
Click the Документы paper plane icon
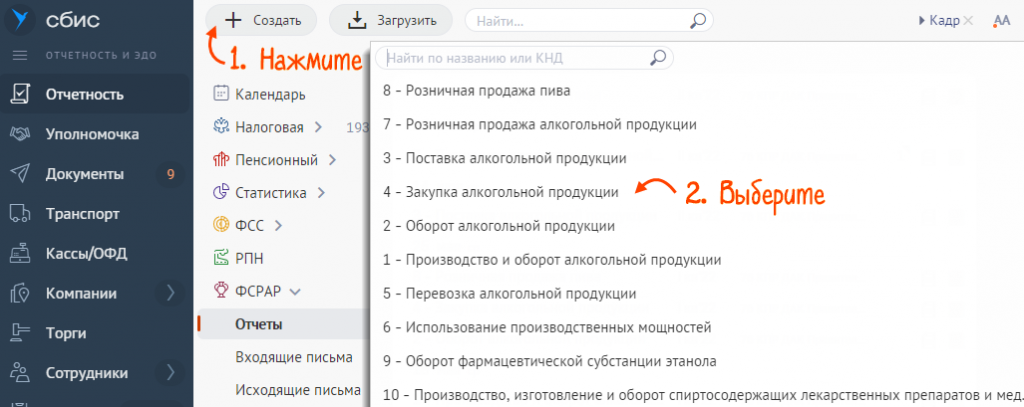pyautogui.click(x=20, y=174)
